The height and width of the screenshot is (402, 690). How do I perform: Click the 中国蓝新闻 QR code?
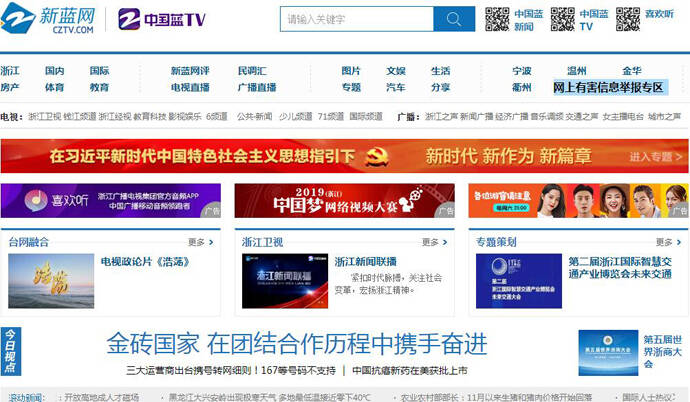tap(497, 19)
